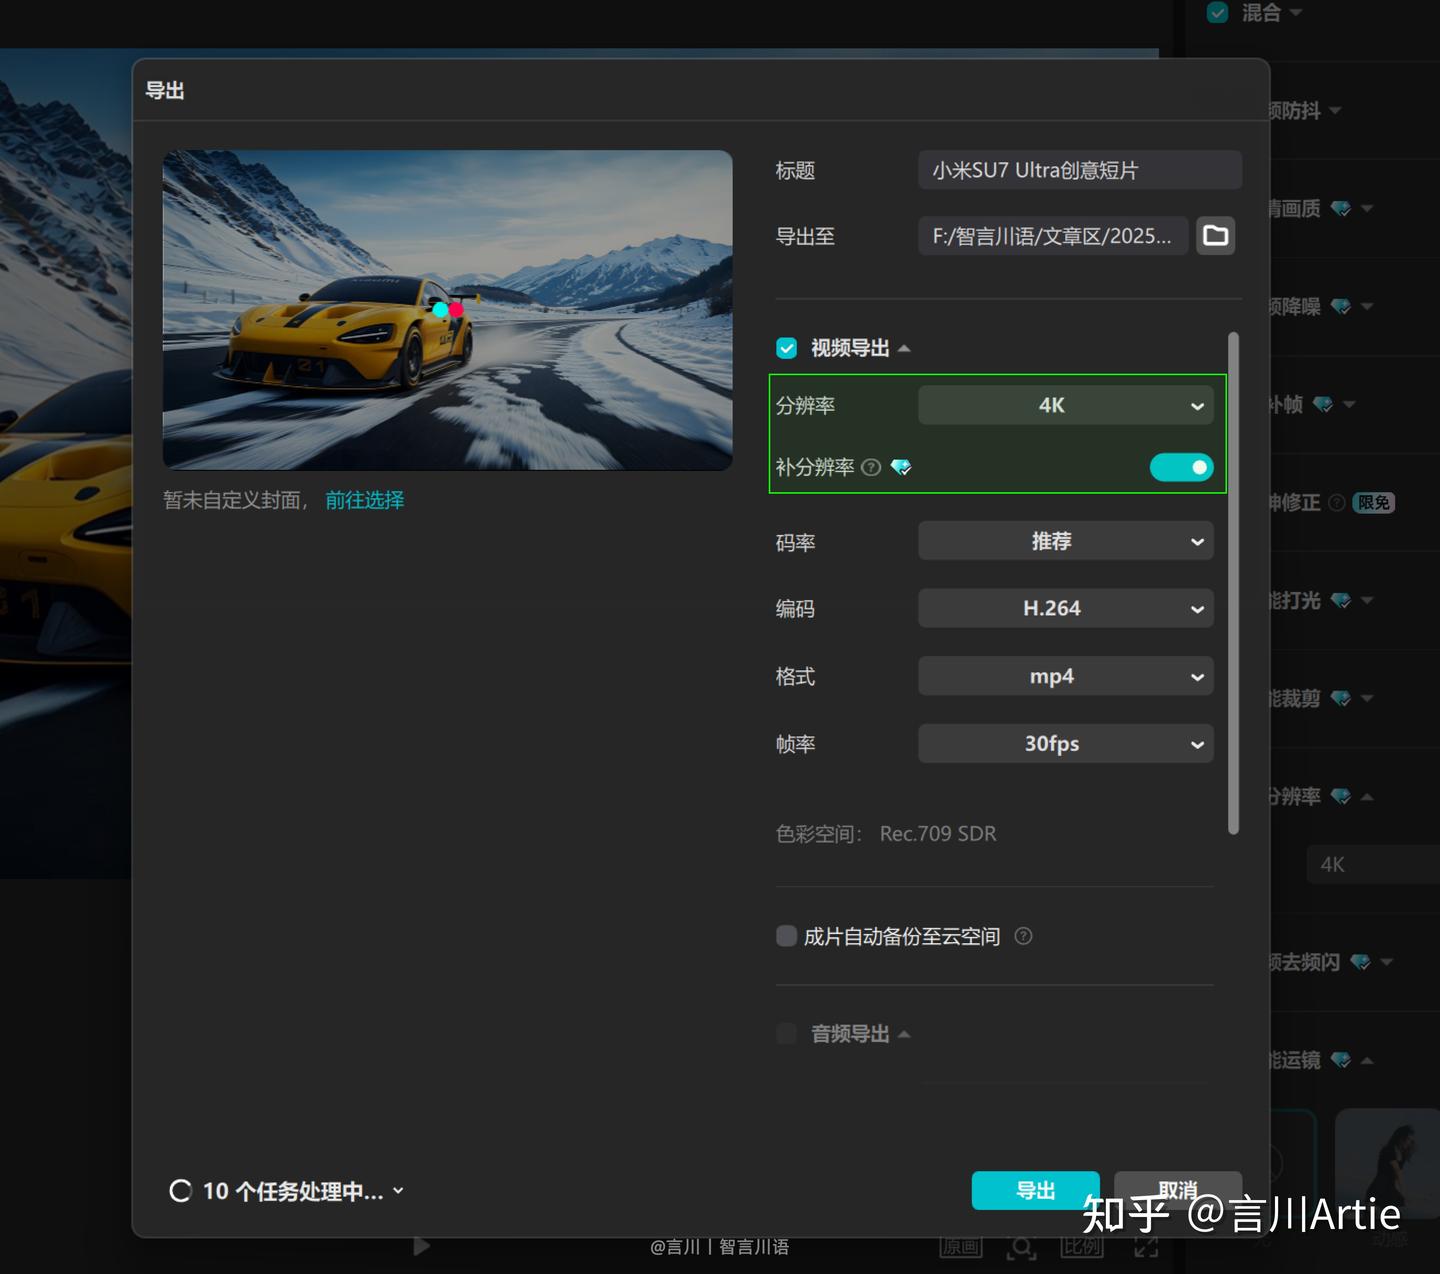Click the diamond icon on the background 清画质 row
Viewport: 1440px width, 1274px height.
tap(1341, 209)
